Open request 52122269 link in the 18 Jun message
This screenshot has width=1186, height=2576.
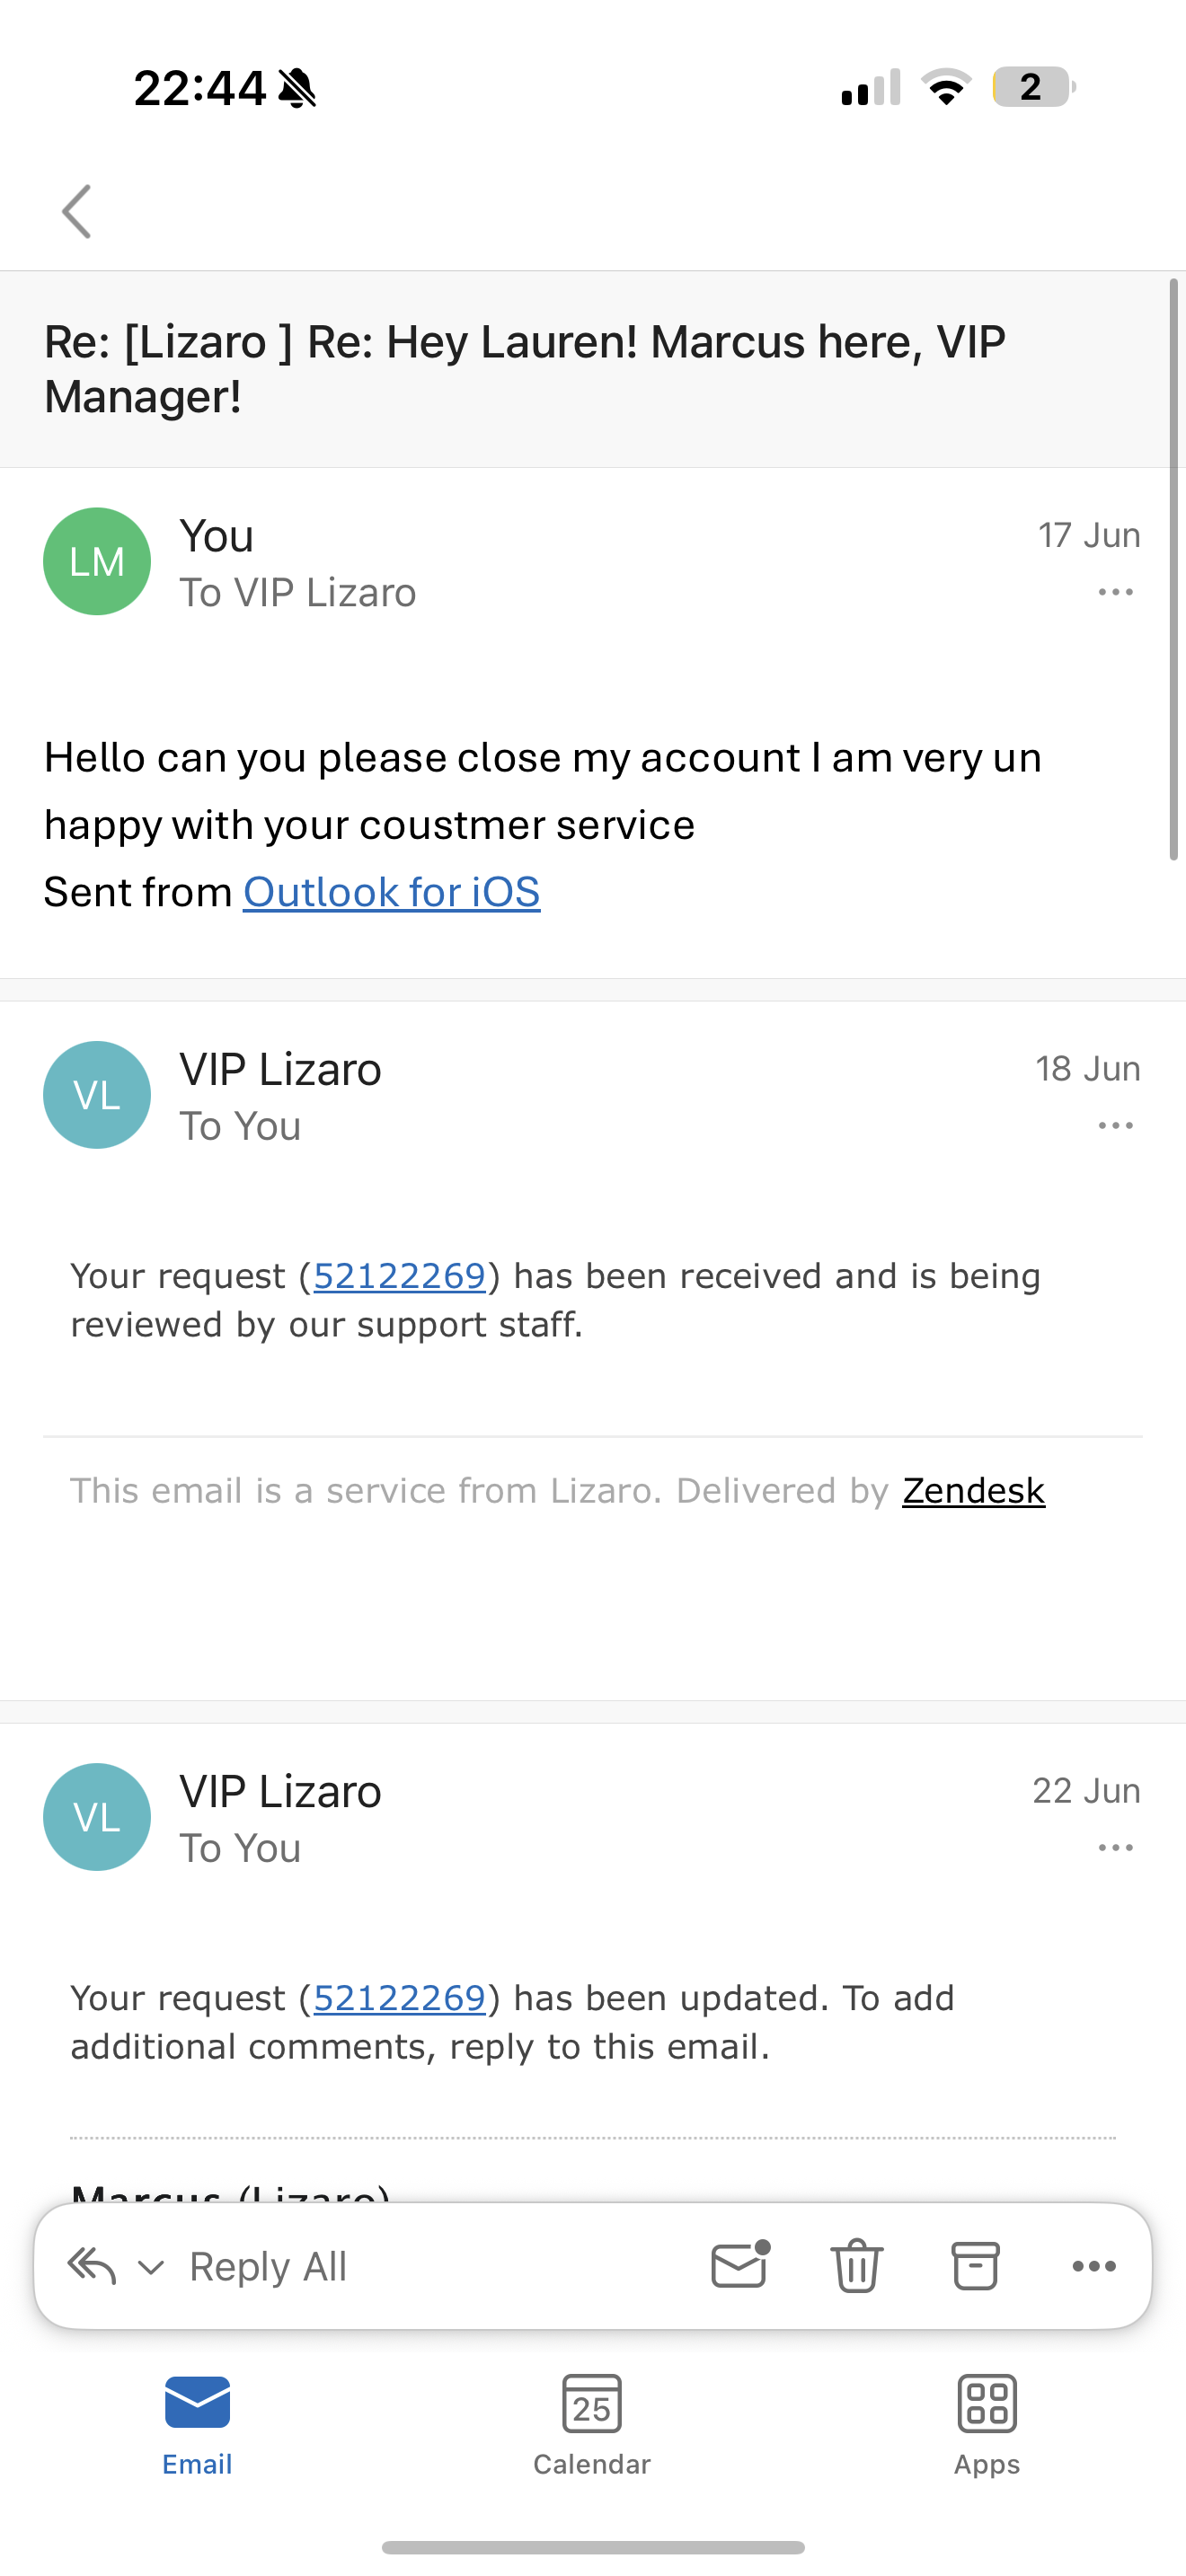399,1276
